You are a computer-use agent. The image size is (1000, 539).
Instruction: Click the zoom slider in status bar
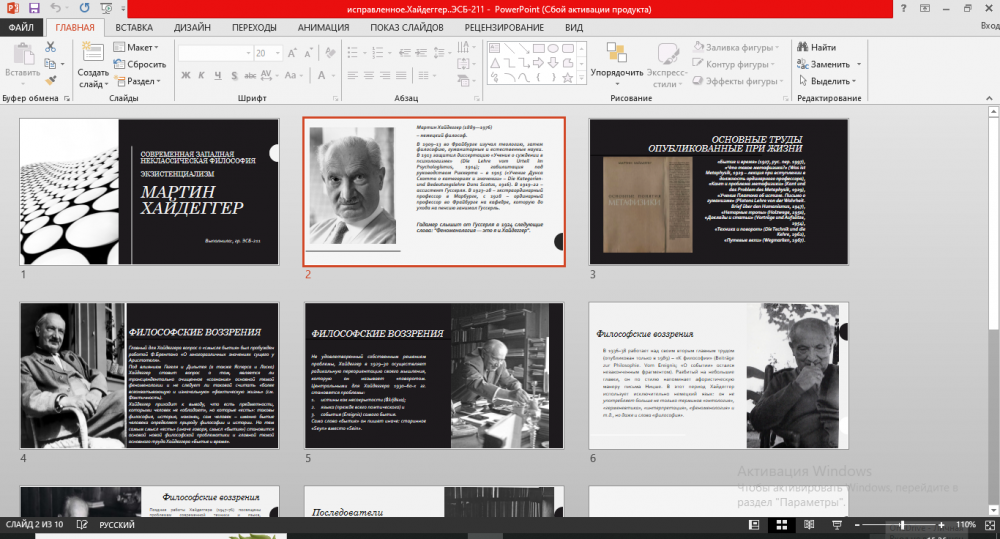902,525
